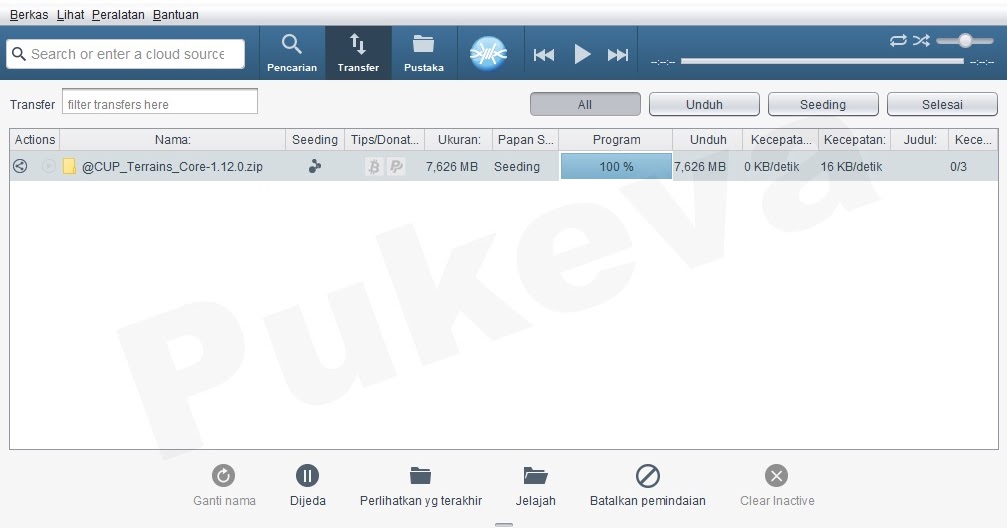Click the playback progress bar
This screenshot has height=528, width=1007.
pos(822,61)
